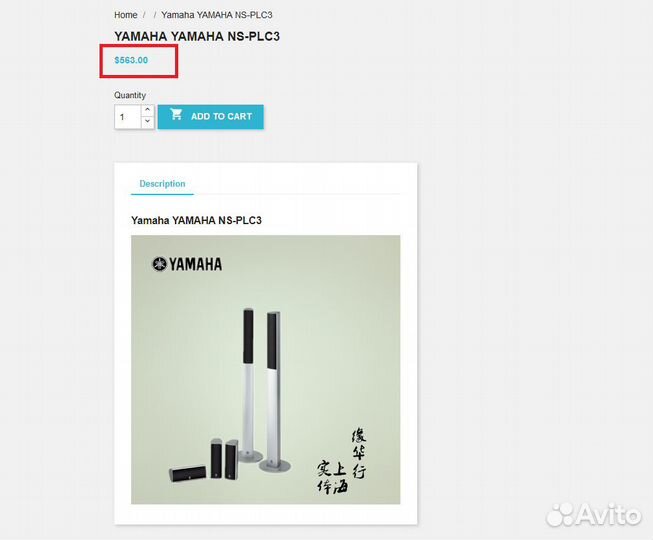
Task: Click the quantity input field
Action: [128, 117]
